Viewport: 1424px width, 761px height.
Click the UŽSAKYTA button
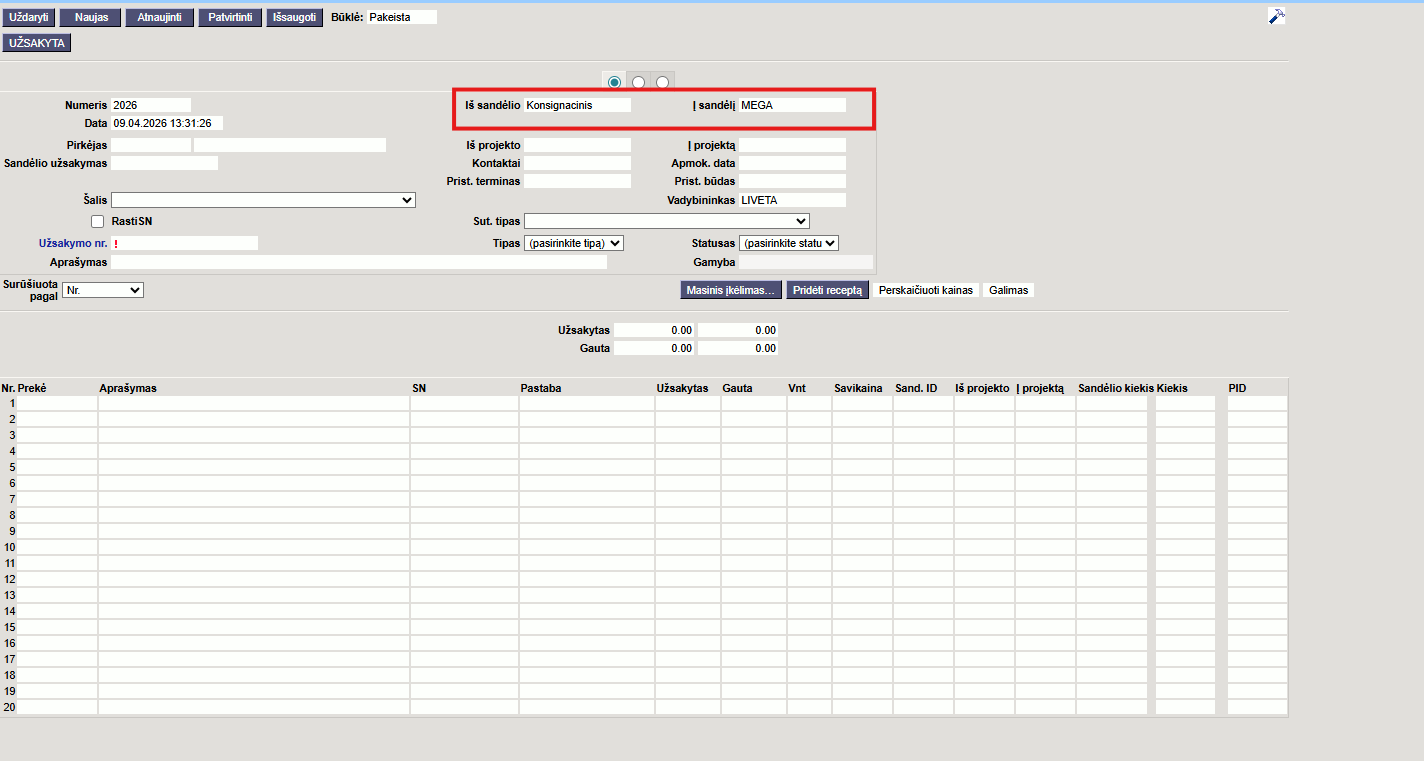pyautogui.click(x=37, y=43)
